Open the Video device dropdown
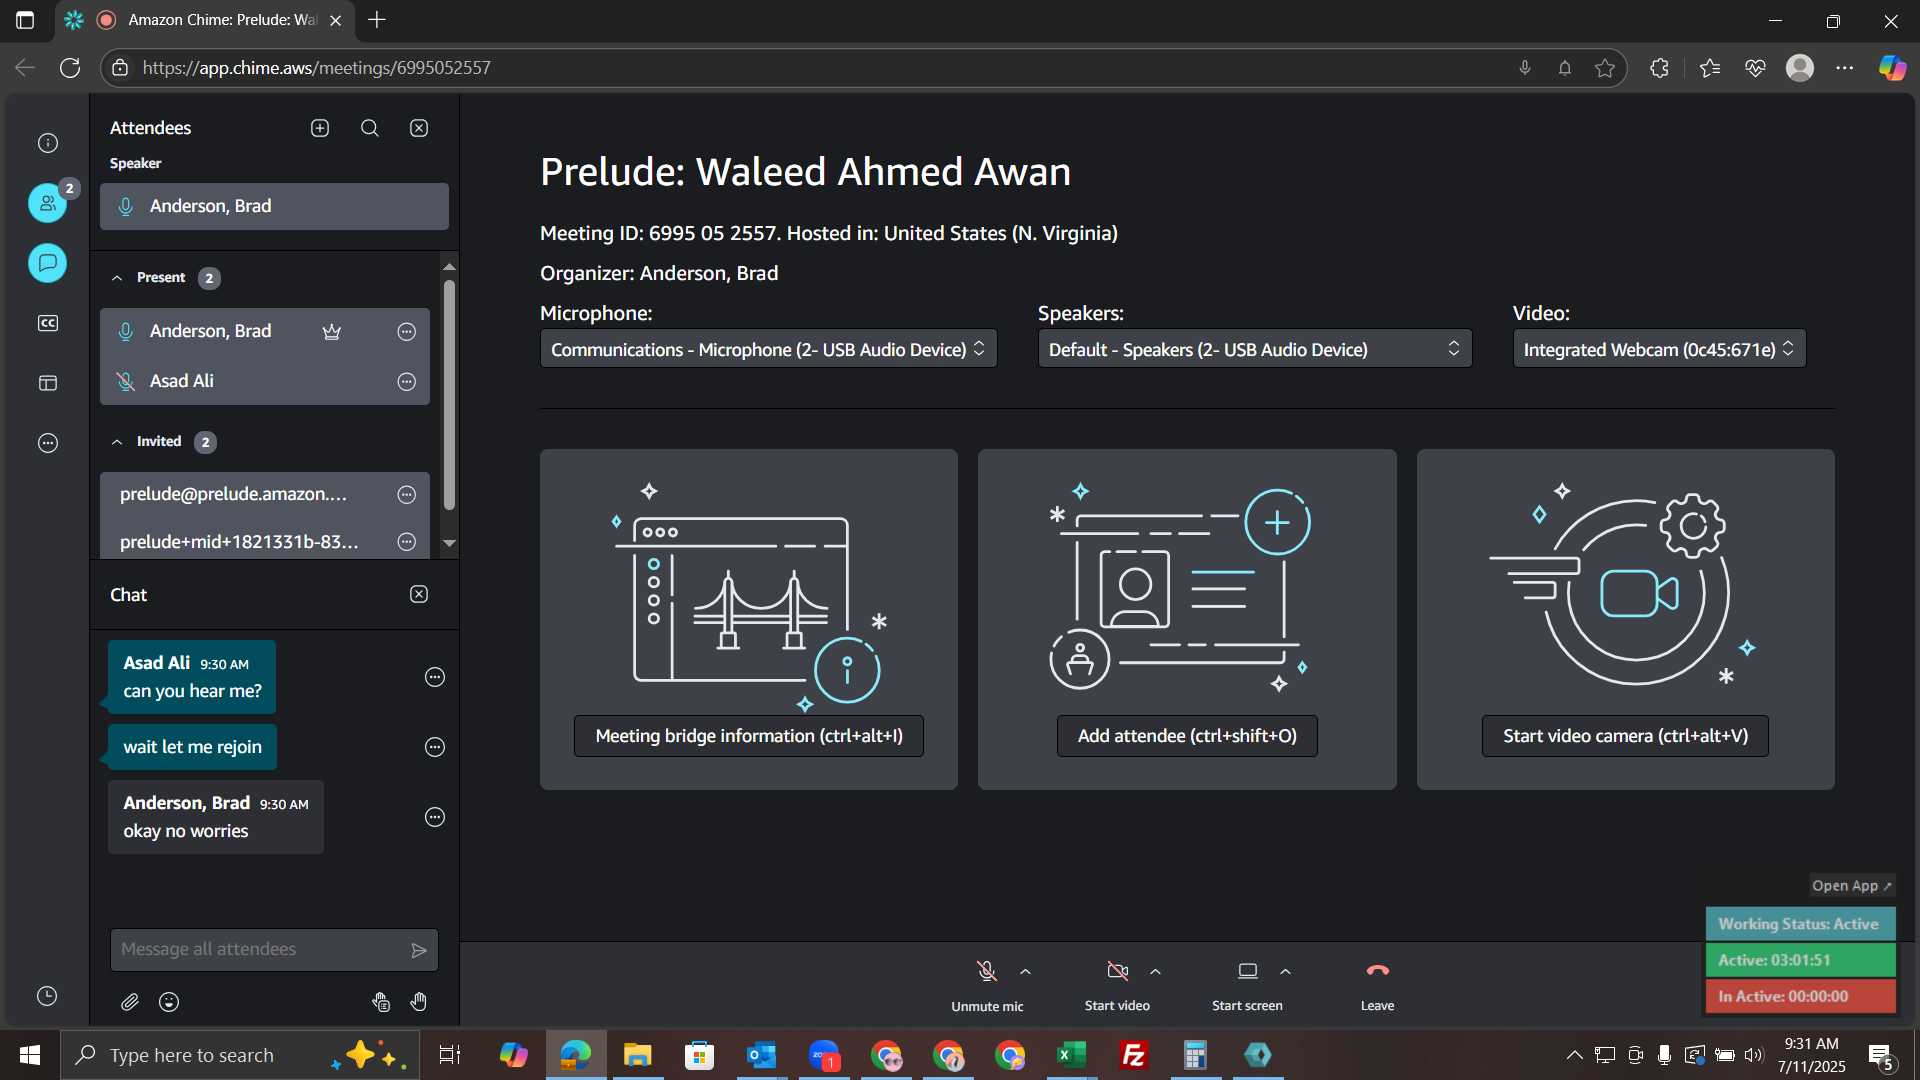The image size is (1920, 1080). click(x=1659, y=349)
